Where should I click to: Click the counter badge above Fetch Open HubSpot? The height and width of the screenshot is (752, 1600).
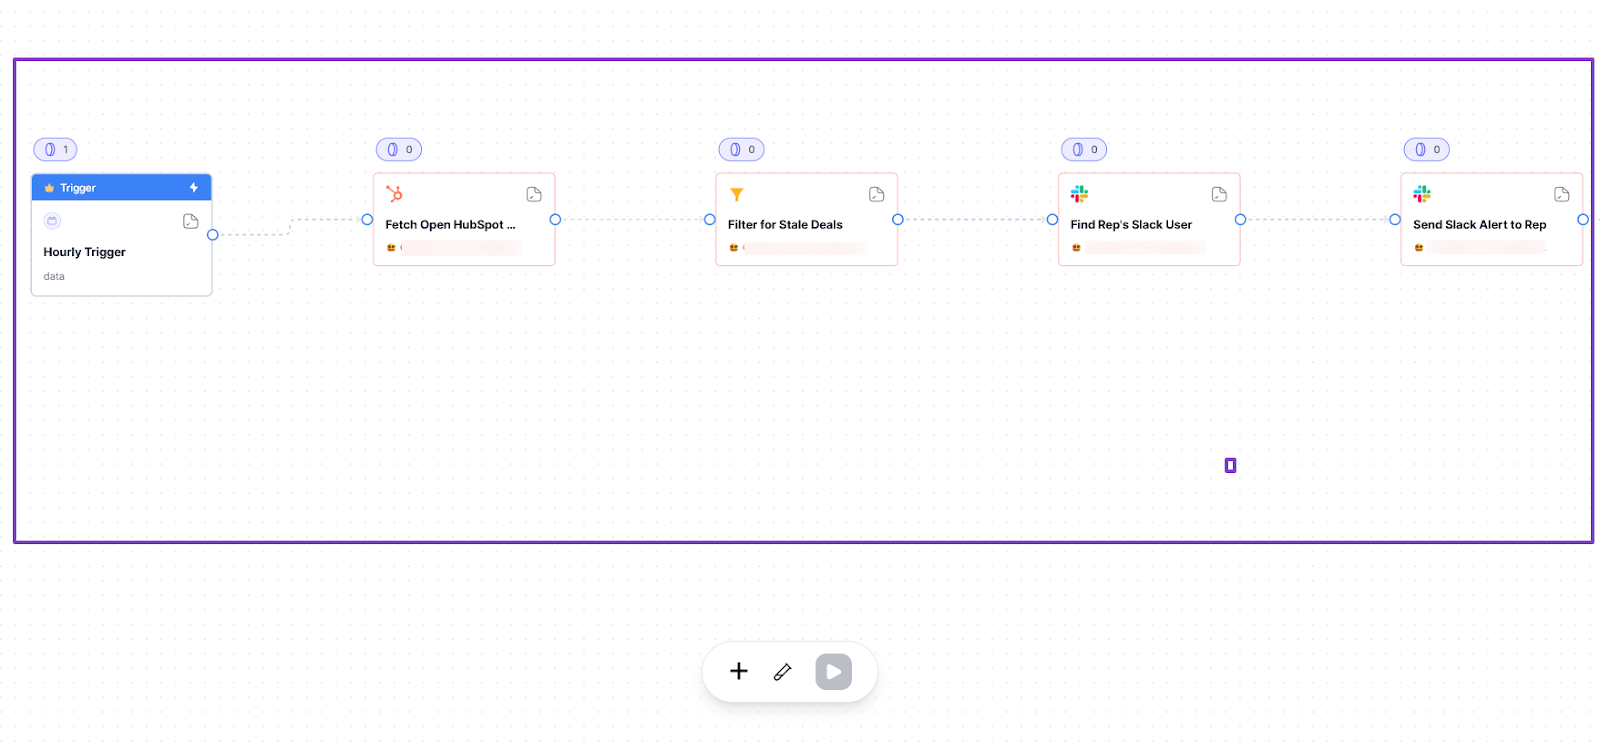399,150
